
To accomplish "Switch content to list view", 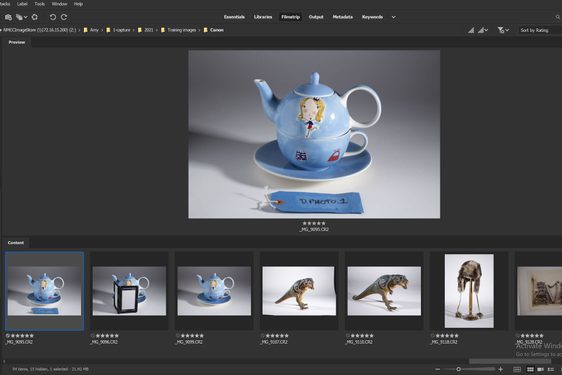I will (551, 369).
